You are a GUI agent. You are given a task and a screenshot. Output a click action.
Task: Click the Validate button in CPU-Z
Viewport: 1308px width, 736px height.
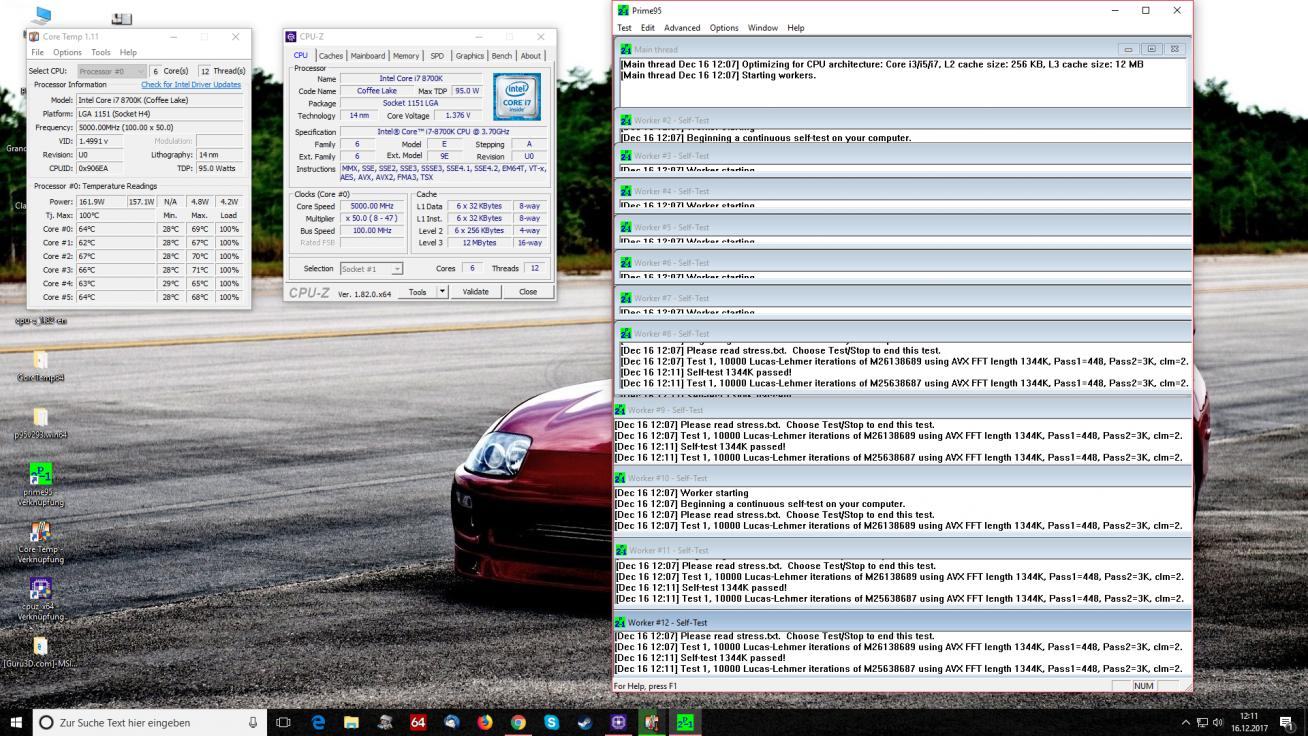tap(475, 292)
